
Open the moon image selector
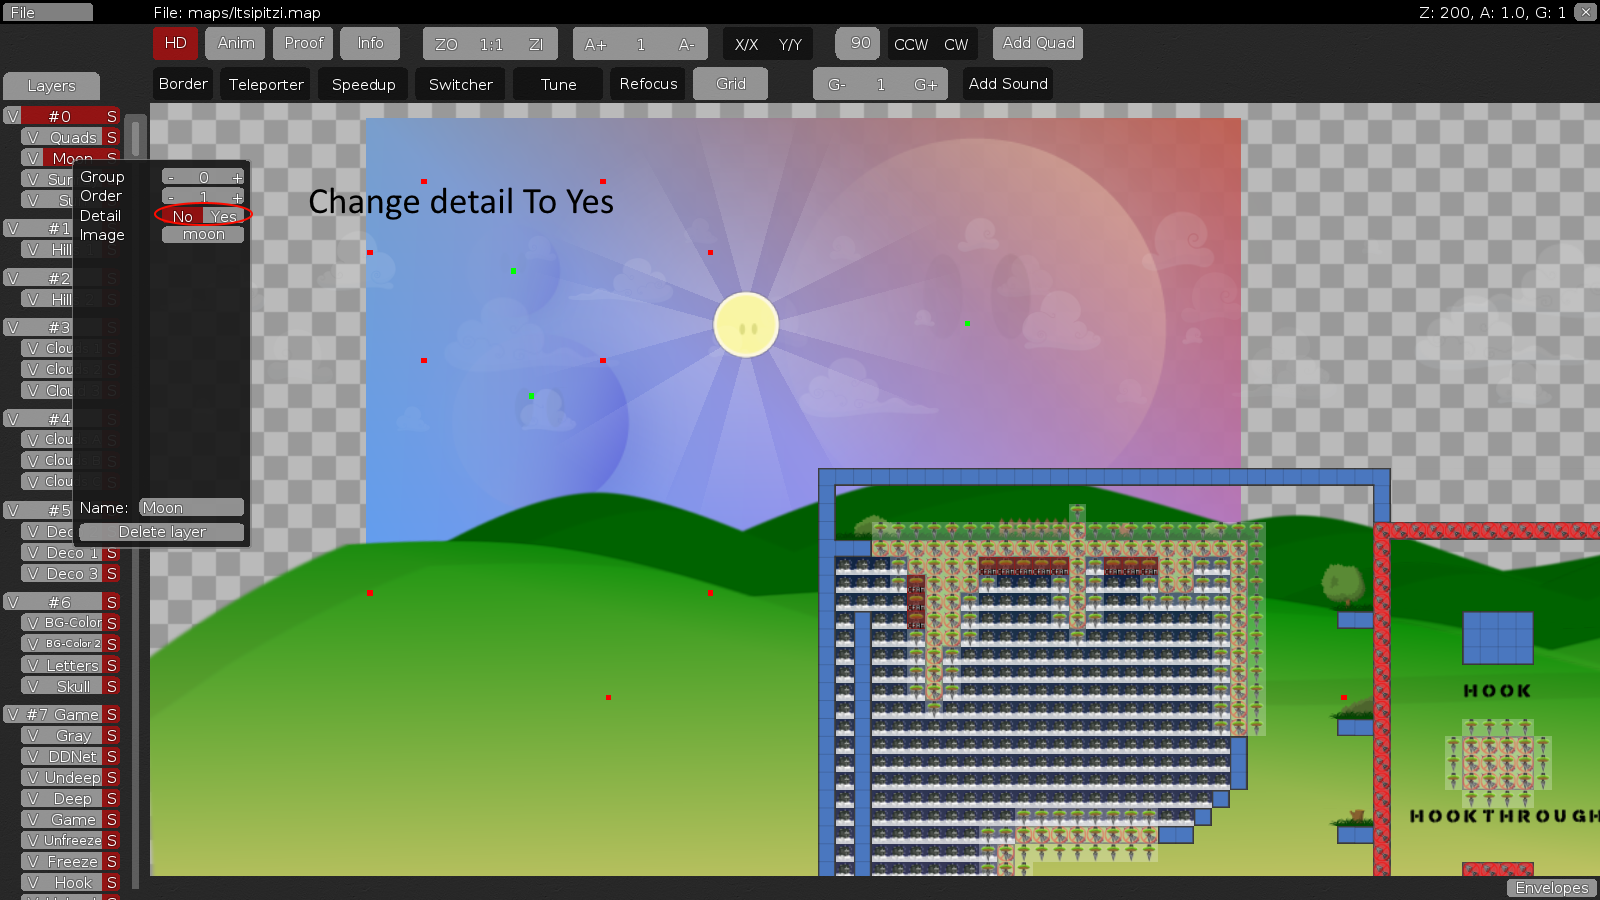[202, 234]
